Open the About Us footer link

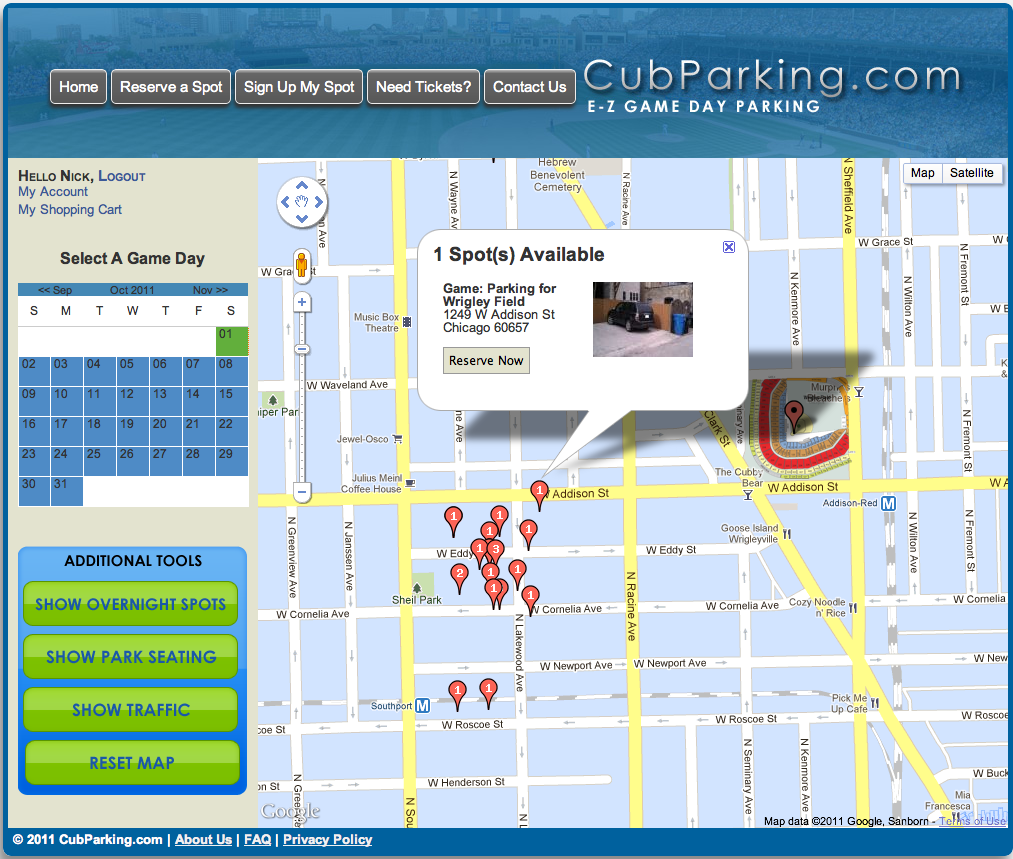(x=204, y=840)
